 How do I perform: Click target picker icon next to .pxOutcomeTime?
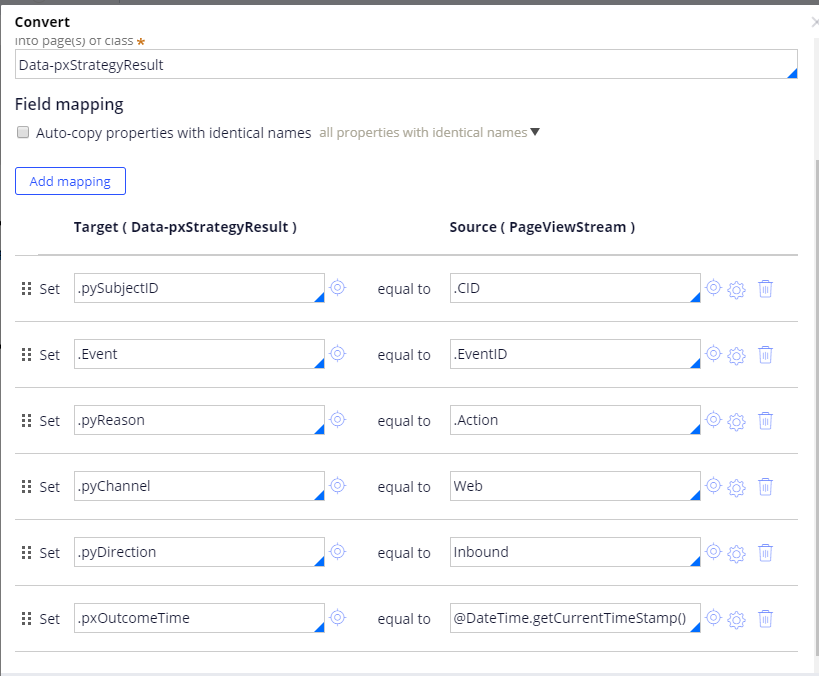tap(338, 618)
